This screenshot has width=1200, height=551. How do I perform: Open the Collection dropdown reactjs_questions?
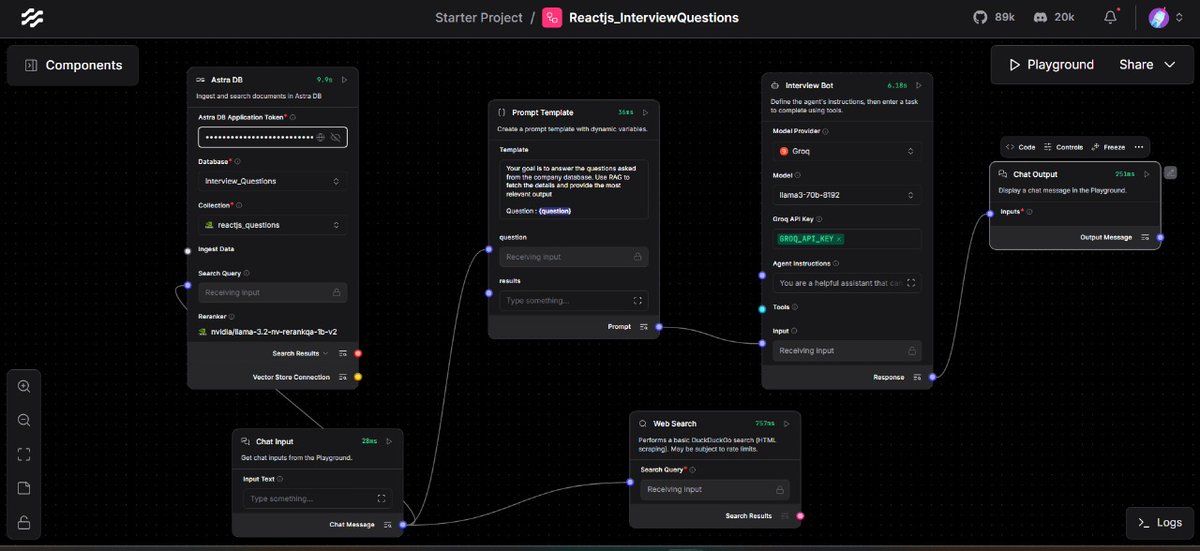point(272,225)
